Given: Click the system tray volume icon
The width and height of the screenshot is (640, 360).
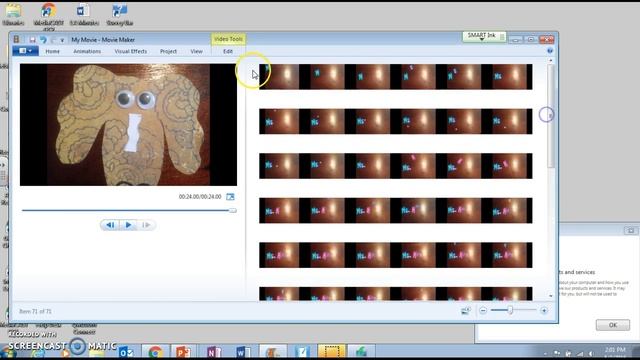Looking at the screenshot, I should [x=591, y=353].
